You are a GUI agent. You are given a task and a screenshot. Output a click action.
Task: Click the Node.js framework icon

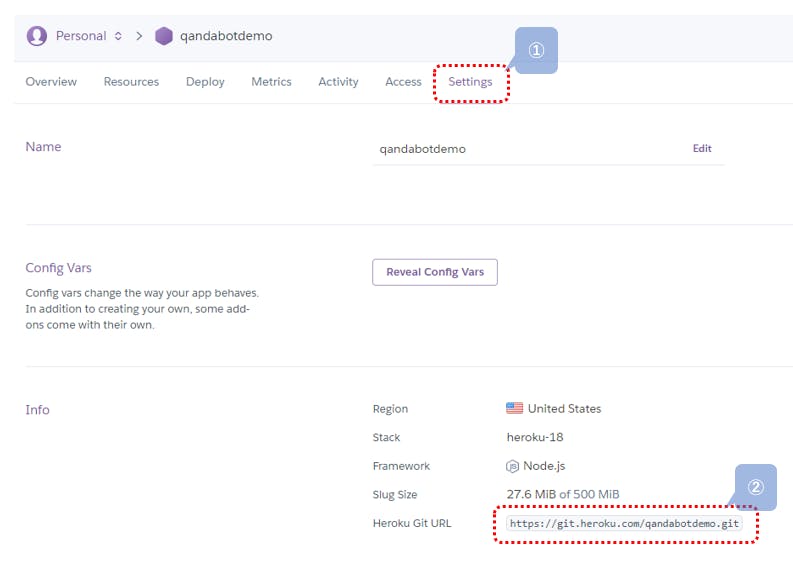[x=512, y=466]
